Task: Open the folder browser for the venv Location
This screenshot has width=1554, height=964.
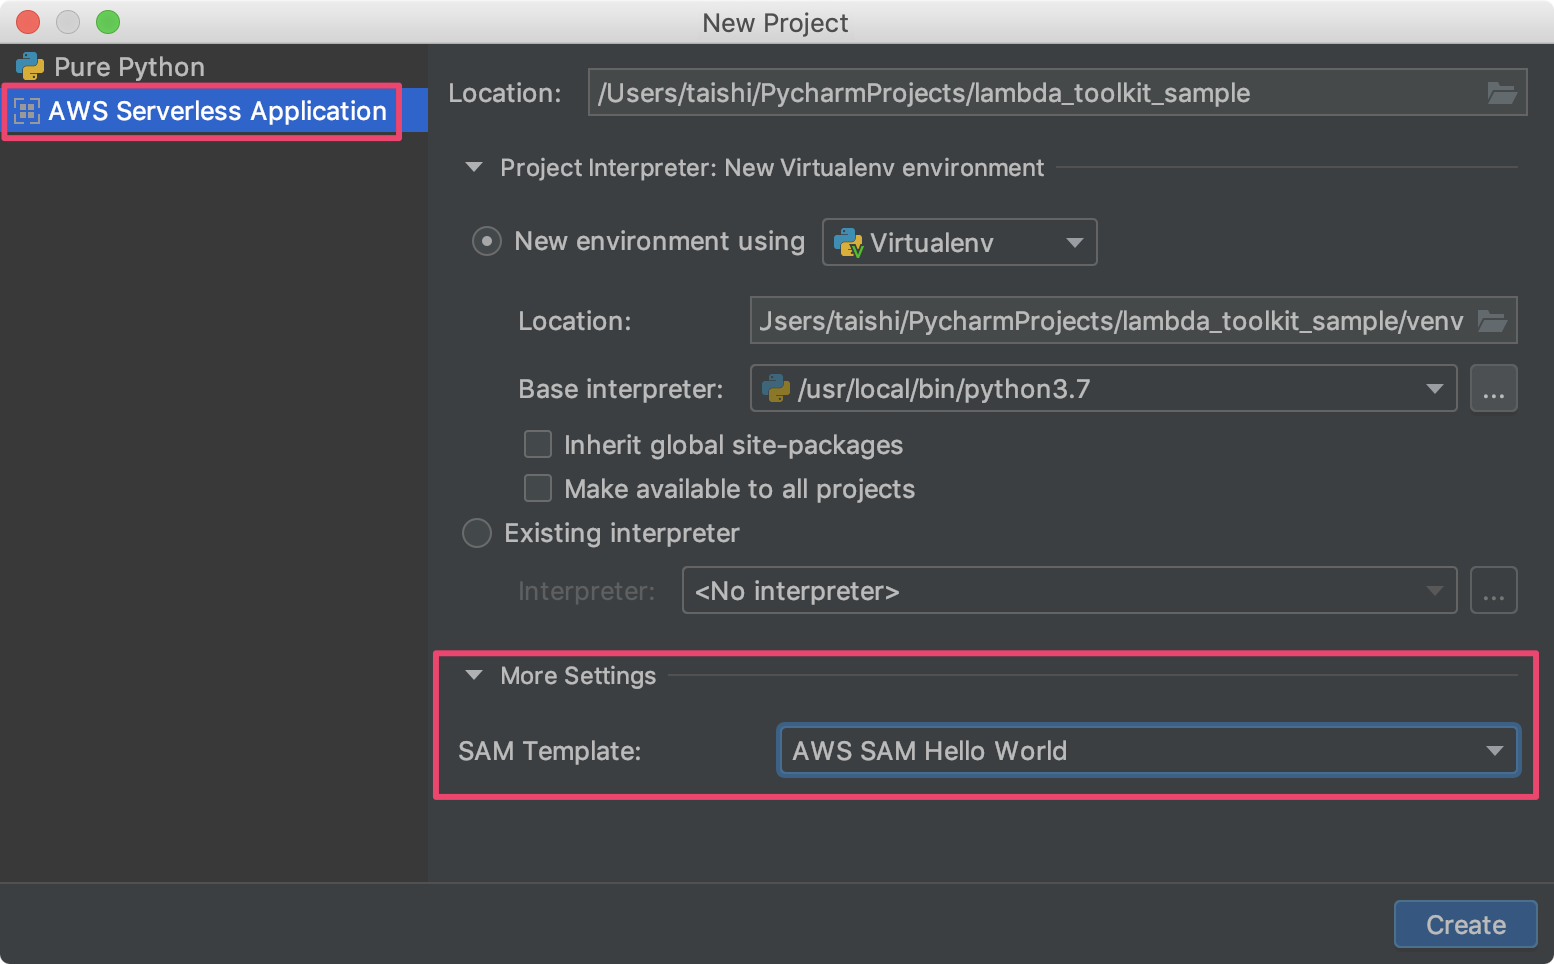Action: tap(1493, 320)
